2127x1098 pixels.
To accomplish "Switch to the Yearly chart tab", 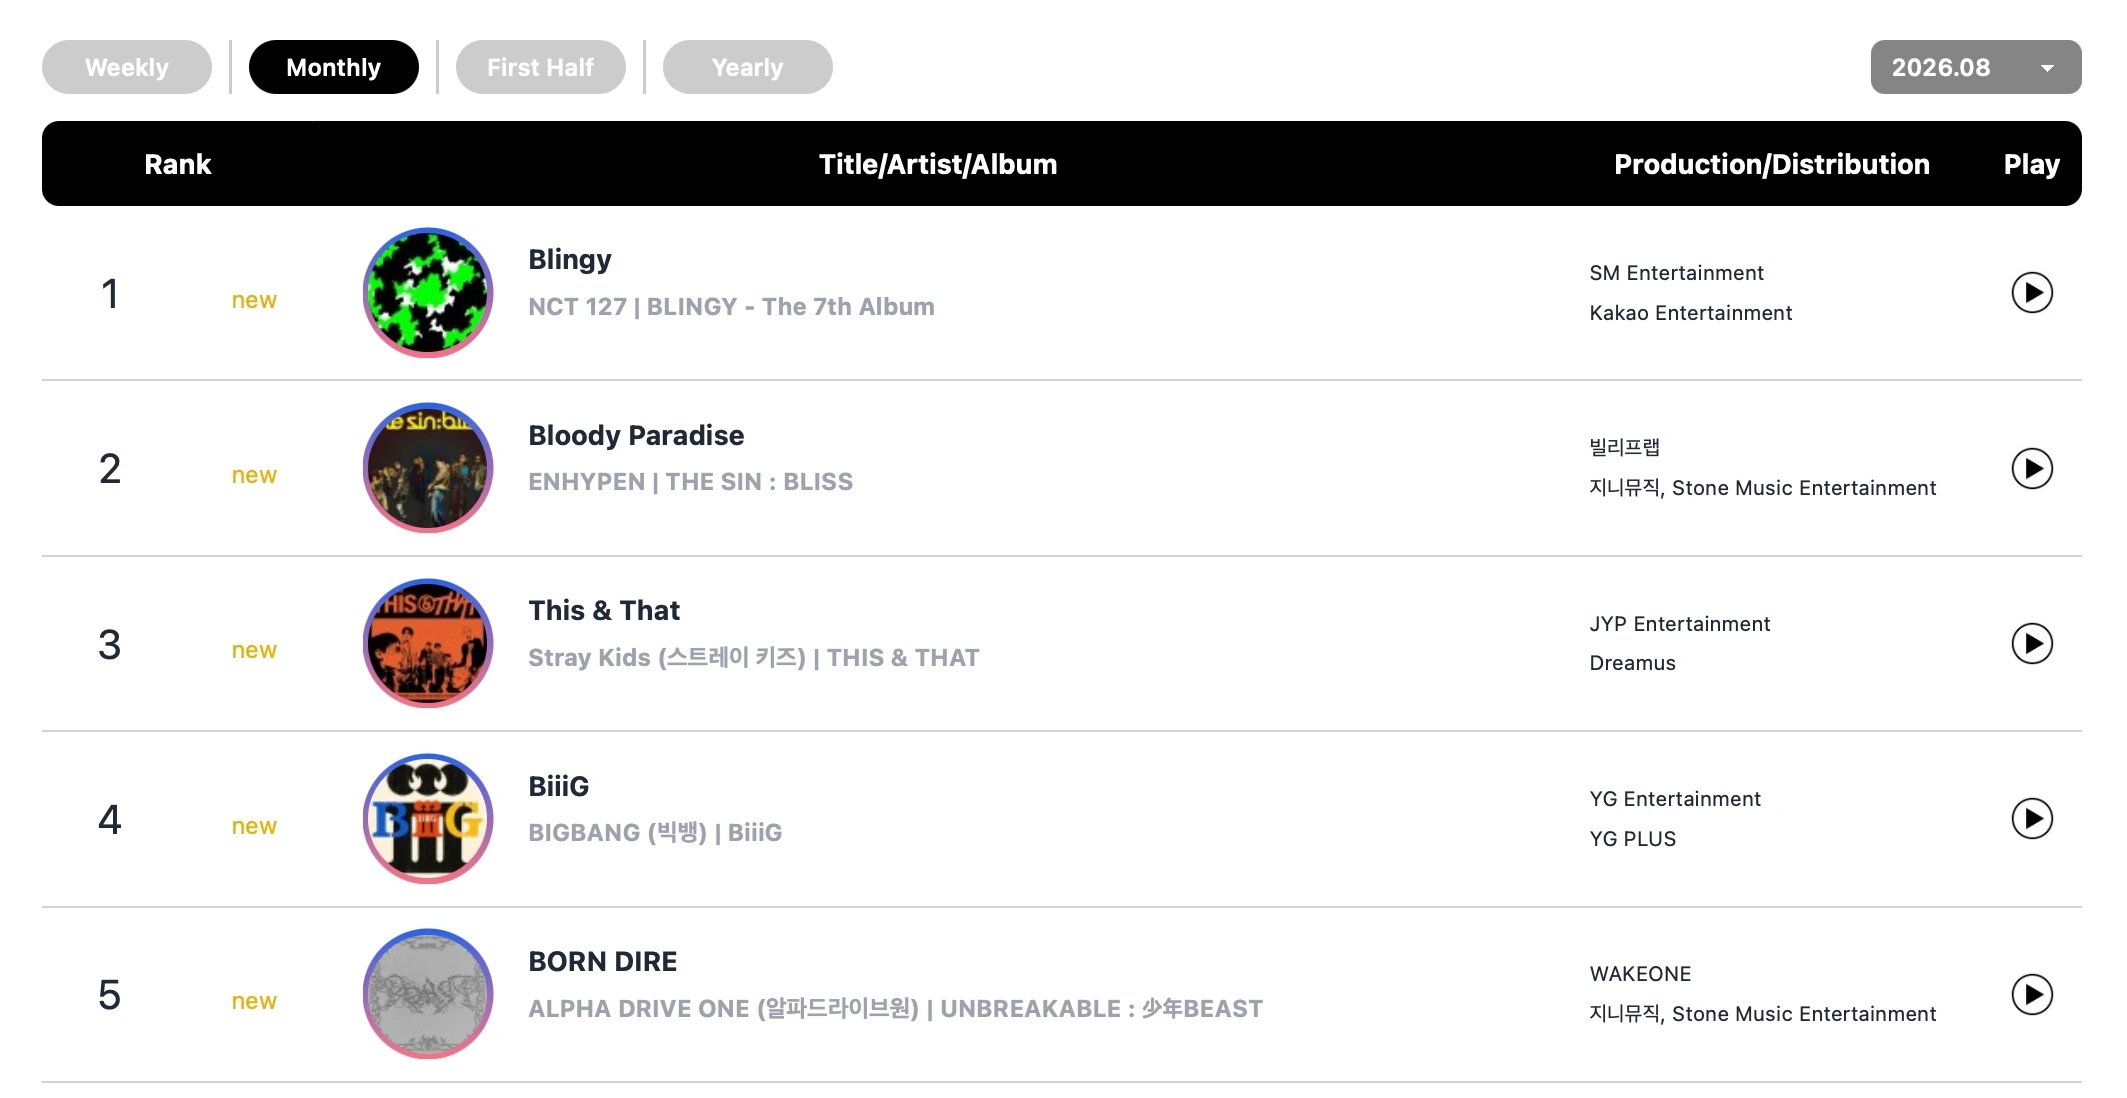I will (747, 67).
